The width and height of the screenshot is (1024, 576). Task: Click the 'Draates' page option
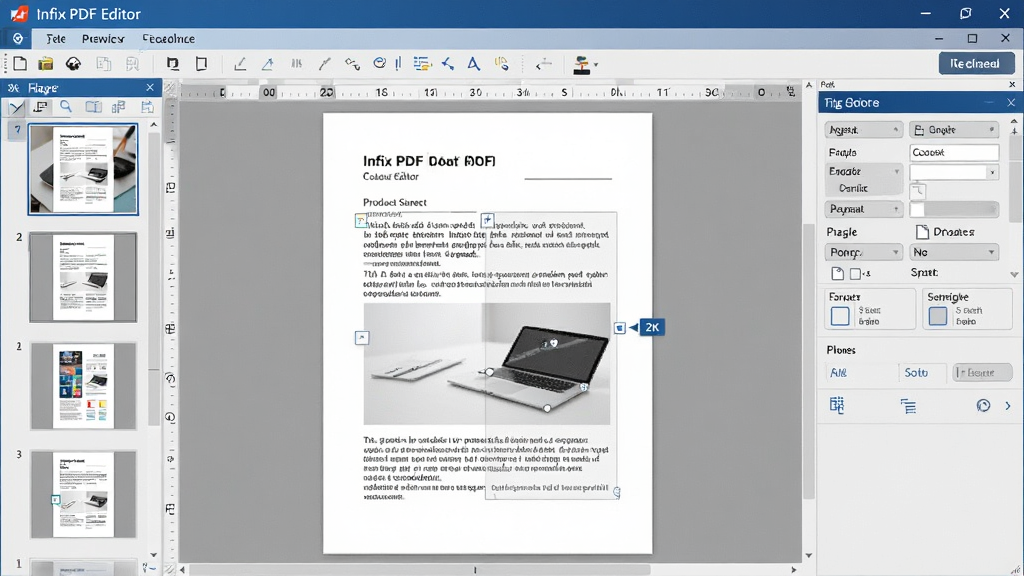tap(945, 232)
